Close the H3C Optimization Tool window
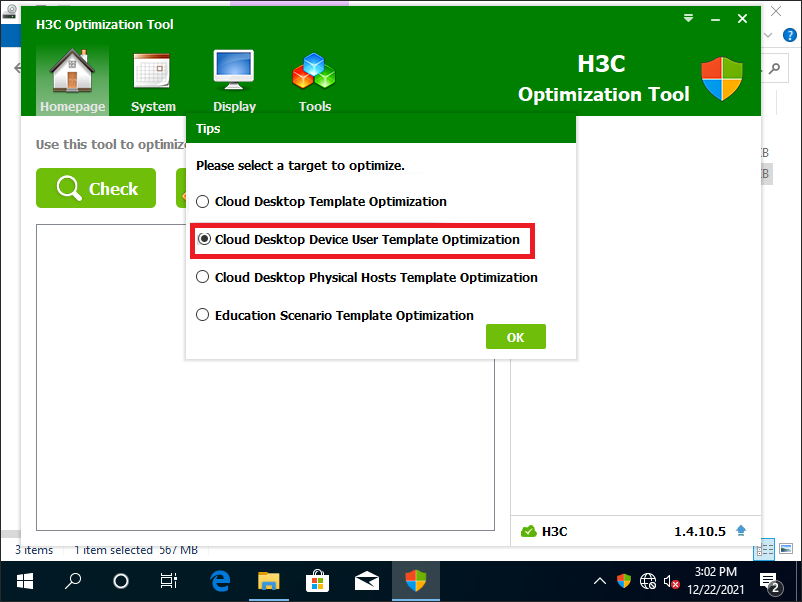This screenshot has width=802, height=602. tap(742, 19)
